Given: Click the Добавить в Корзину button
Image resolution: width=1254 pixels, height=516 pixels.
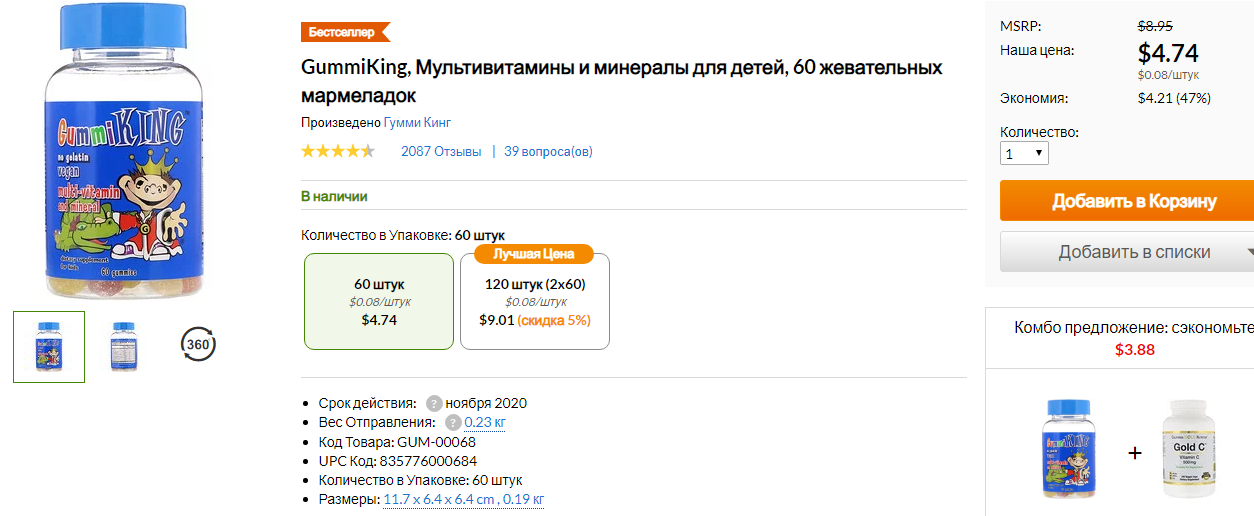Looking at the screenshot, I should click(1127, 201).
